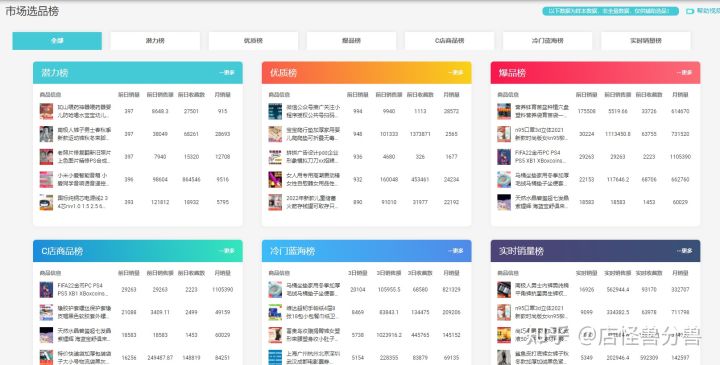Select the 1113450.8 value in 爆品榜
The height and width of the screenshot is (365, 720).
click(618, 134)
